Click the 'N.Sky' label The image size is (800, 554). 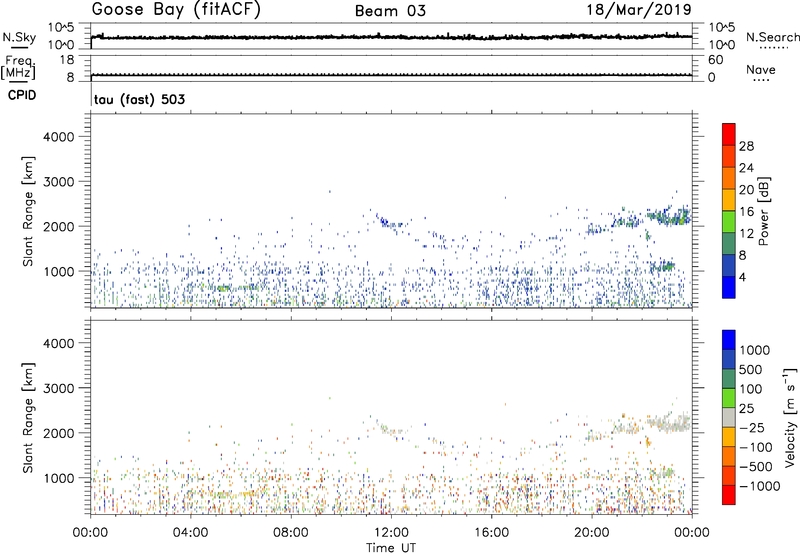coord(19,37)
